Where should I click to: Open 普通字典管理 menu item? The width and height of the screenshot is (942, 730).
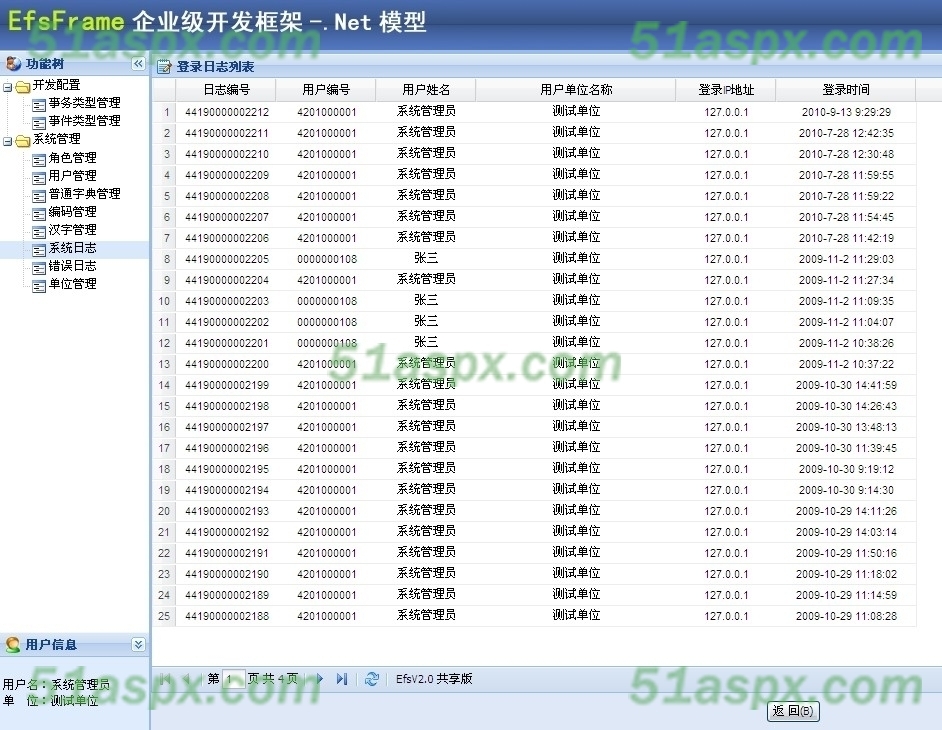coord(85,193)
